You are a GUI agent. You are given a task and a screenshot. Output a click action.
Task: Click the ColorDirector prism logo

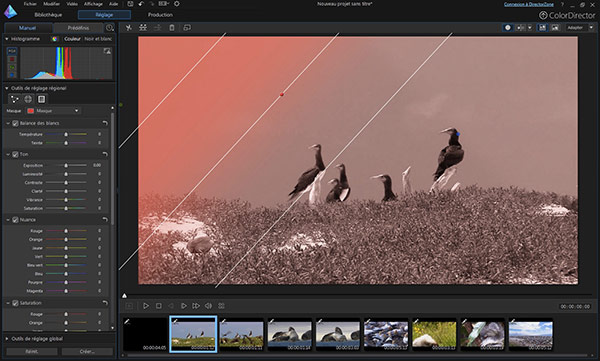[10, 11]
